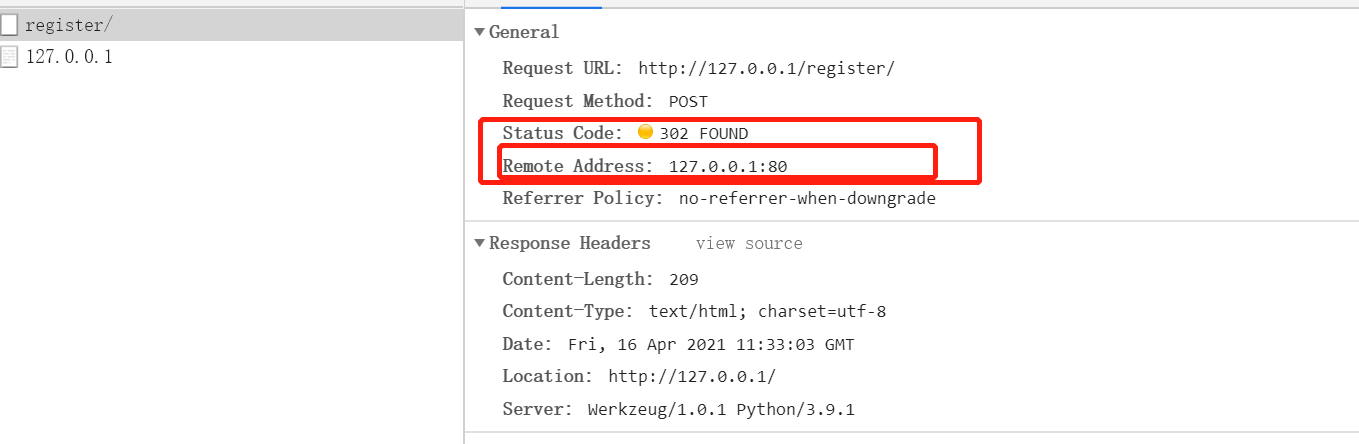The width and height of the screenshot is (1359, 444).
Task: Select the 127.0.0.1 request row
Action: 232,57
